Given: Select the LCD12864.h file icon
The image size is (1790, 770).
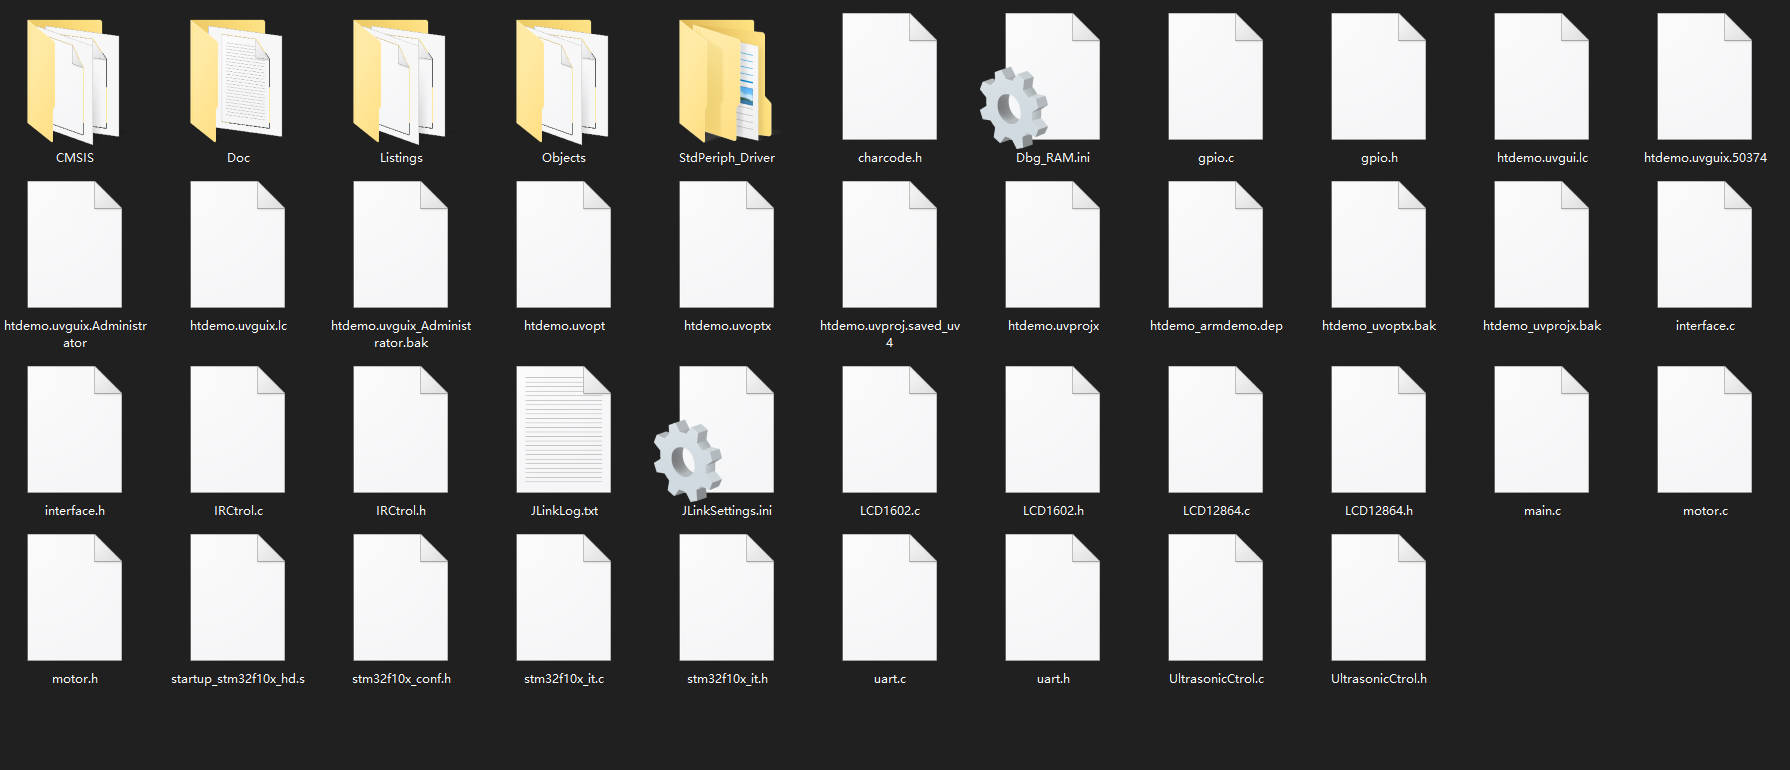Looking at the screenshot, I should click(x=1378, y=429).
